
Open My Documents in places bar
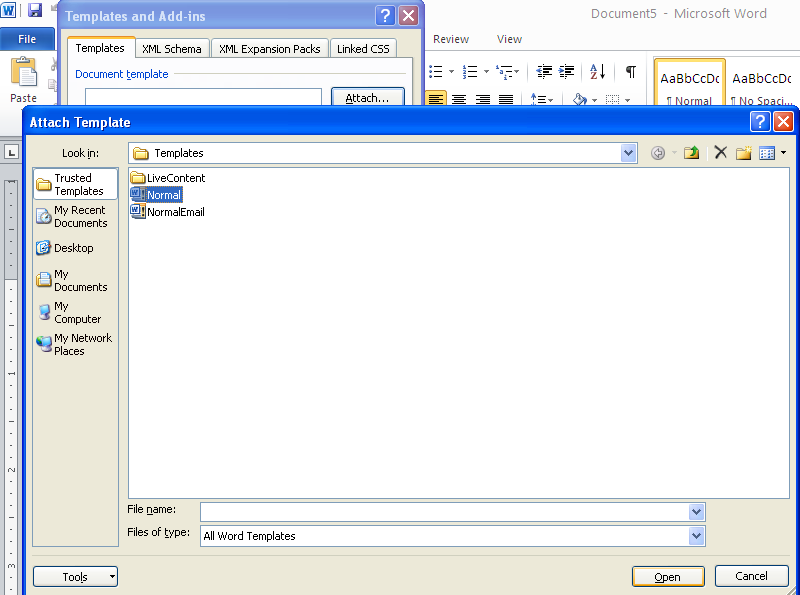(x=76, y=280)
